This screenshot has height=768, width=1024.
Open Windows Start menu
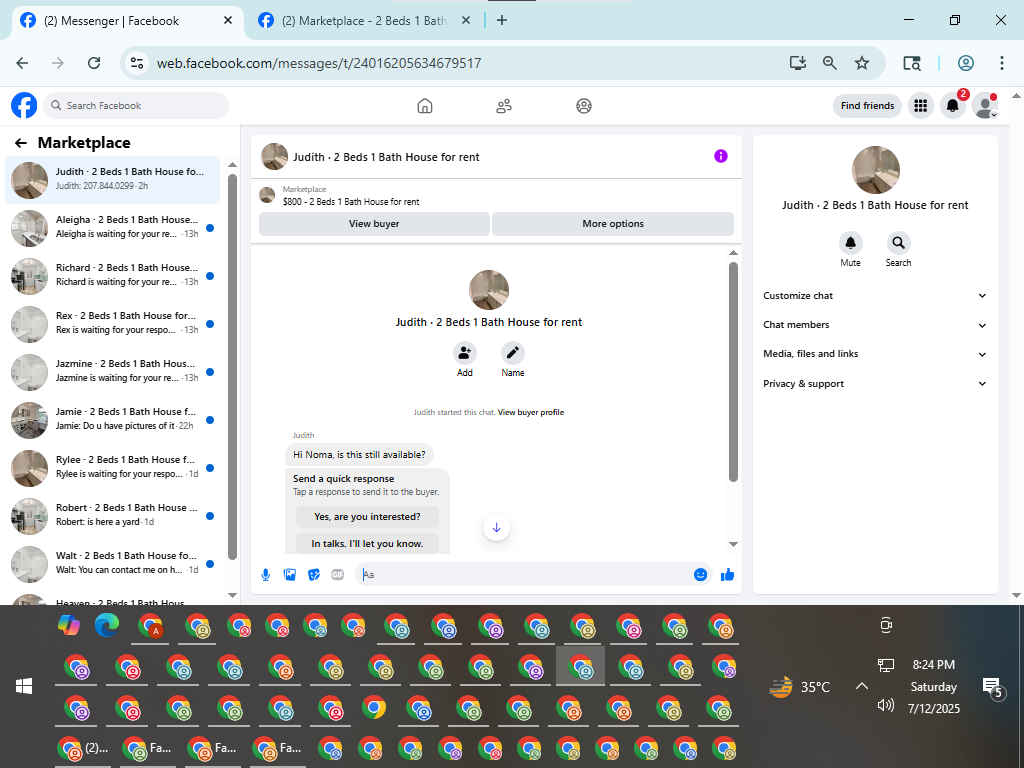[24, 686]
